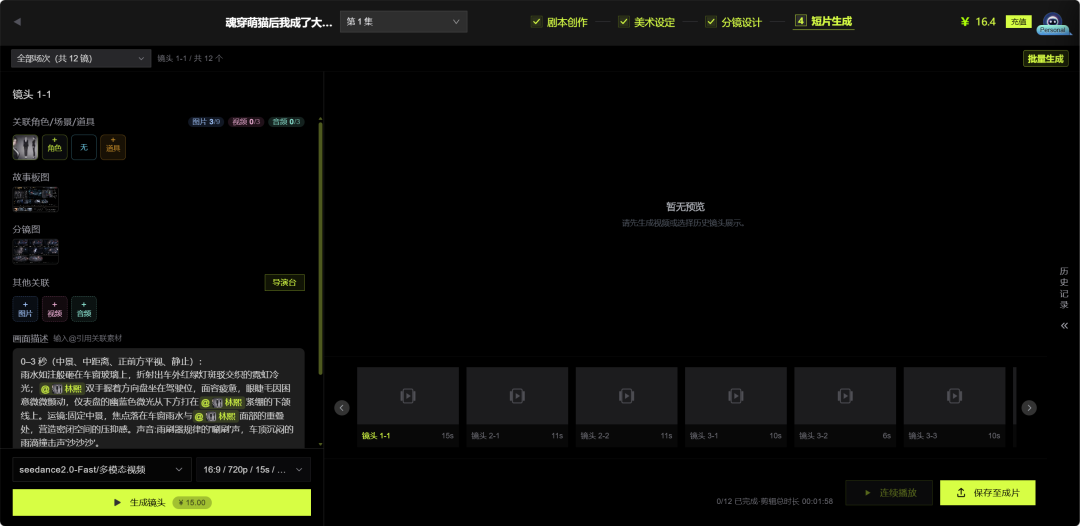Switch to the 短片生成 step tab
This screenshot has width=1080, height=526.
click(x=824, y=21)
